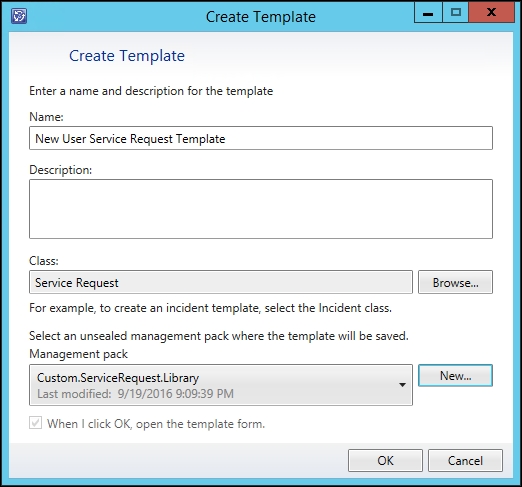Close the dialog with the red X

[491, 13]
